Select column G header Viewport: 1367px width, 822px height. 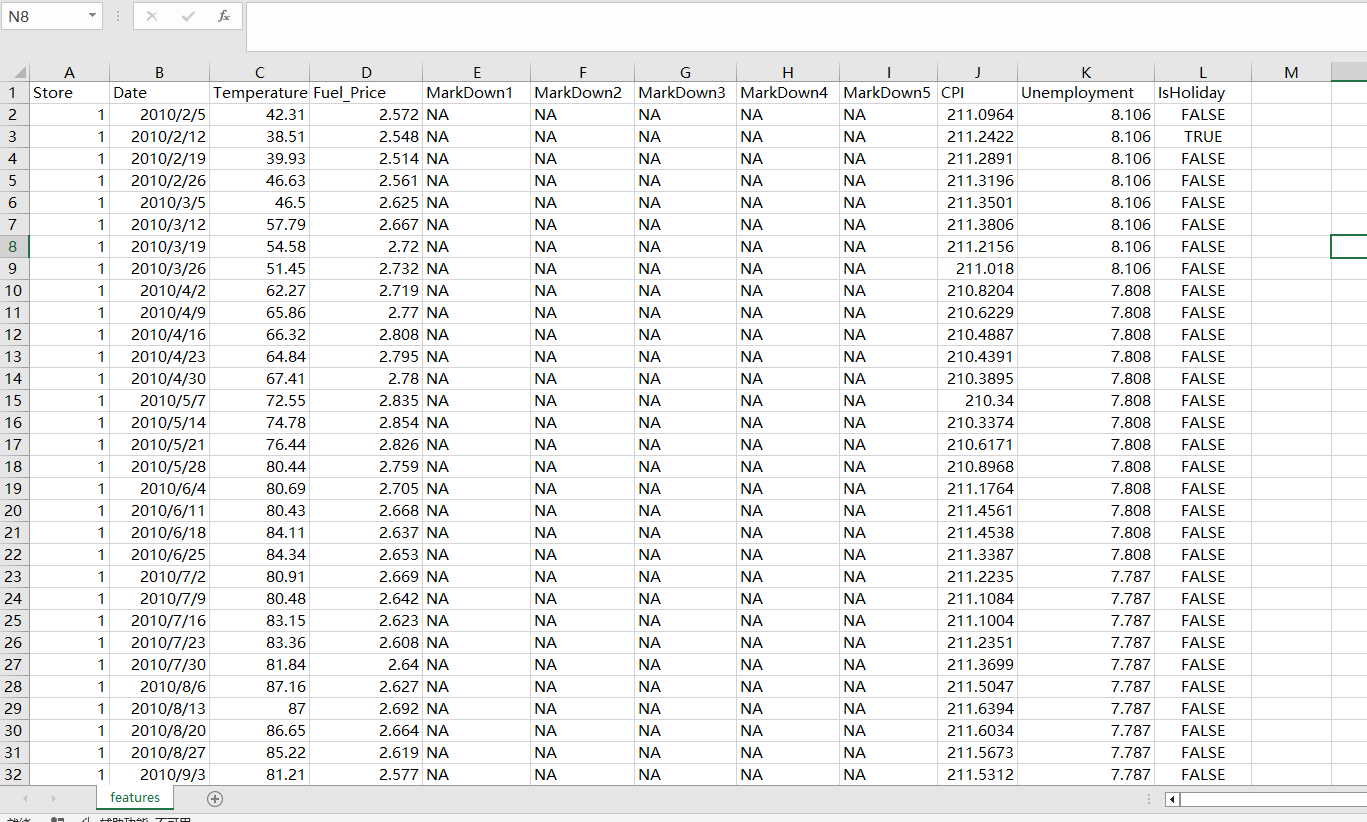(x=685, y=72)
